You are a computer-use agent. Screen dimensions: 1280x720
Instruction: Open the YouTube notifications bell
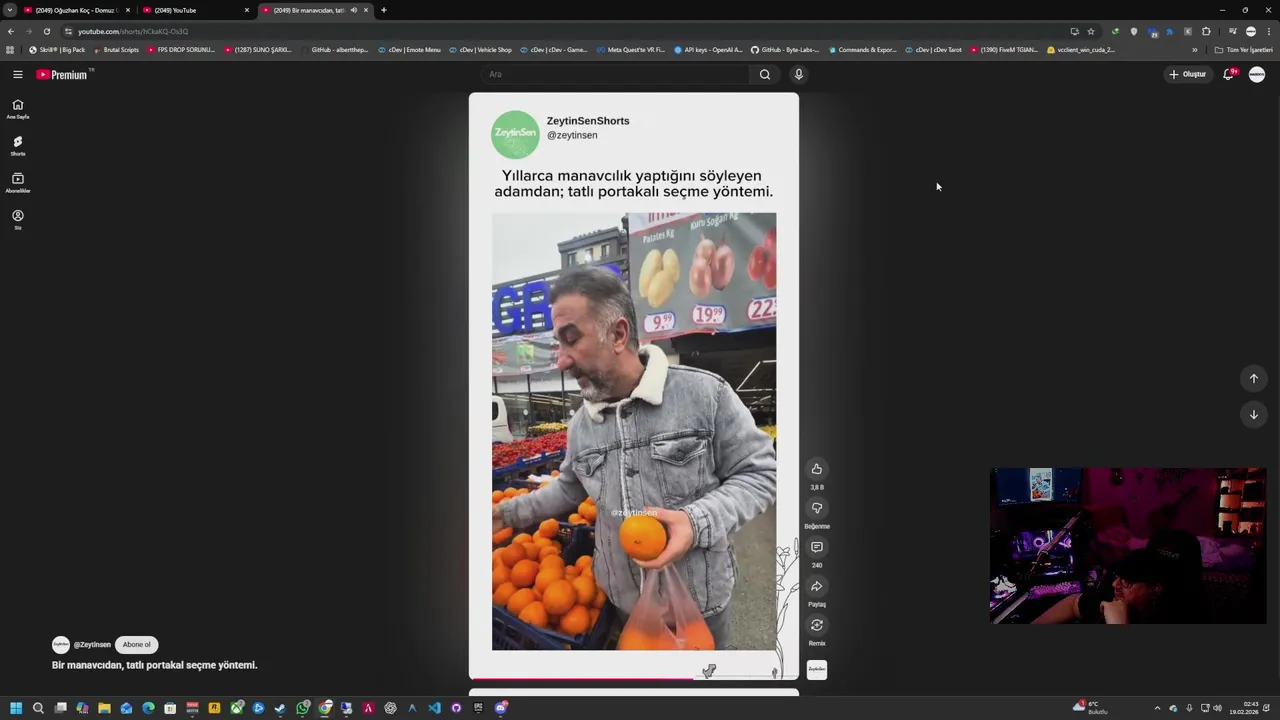point(1229,74)
